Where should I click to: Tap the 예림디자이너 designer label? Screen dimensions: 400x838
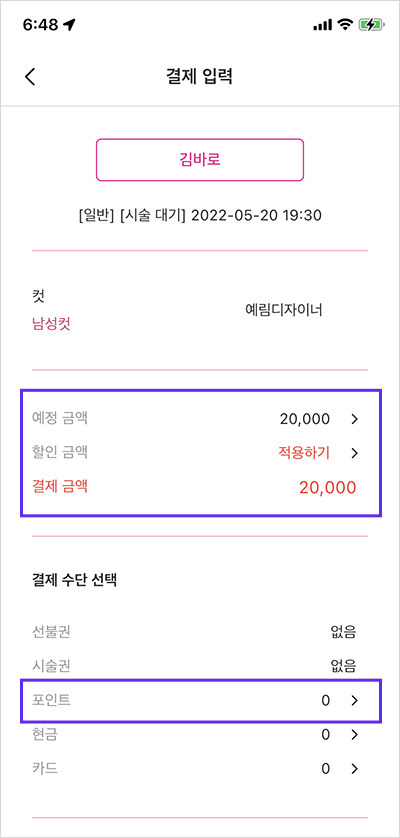click(283, 310)
